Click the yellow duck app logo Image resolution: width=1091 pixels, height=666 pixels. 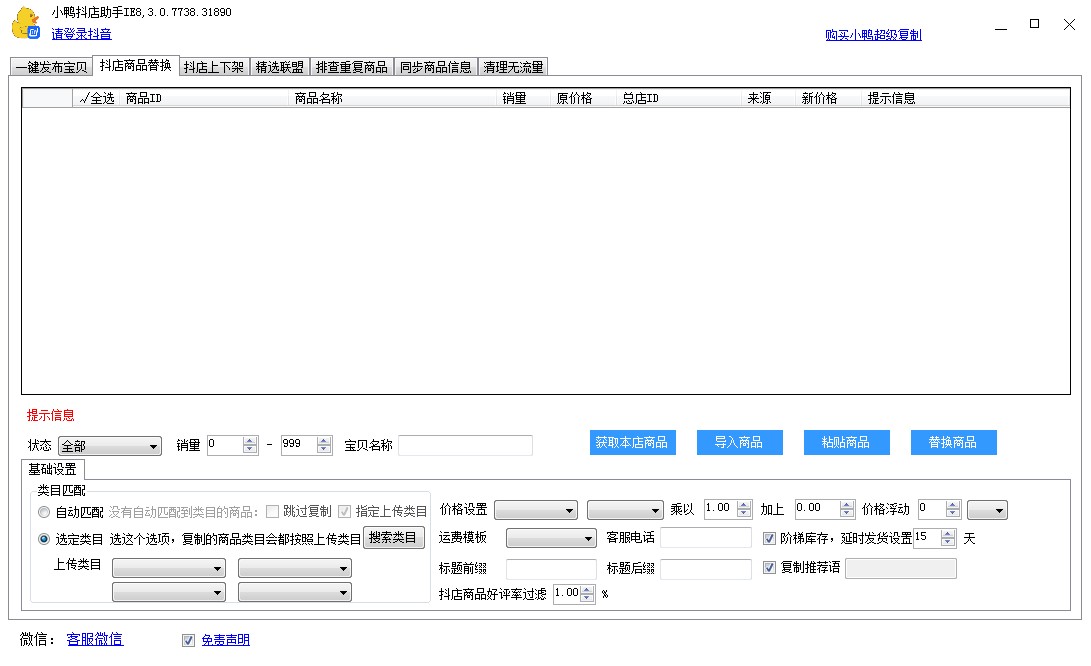point(26,24)
